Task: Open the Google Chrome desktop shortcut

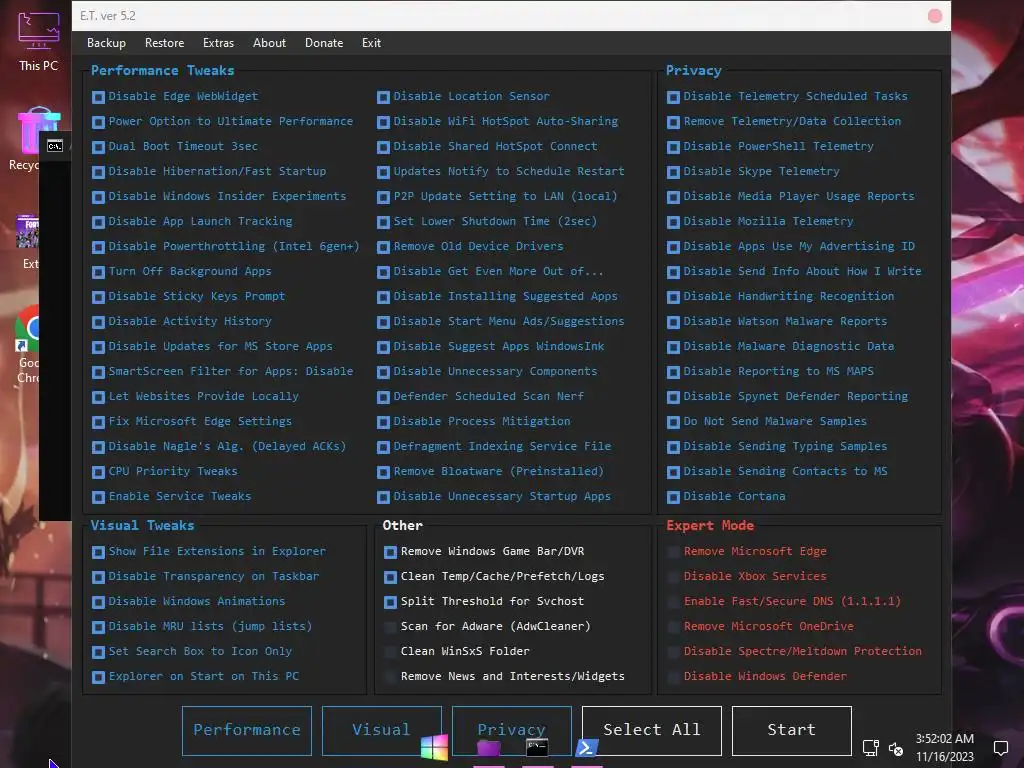Action: (x=27, y=343)
